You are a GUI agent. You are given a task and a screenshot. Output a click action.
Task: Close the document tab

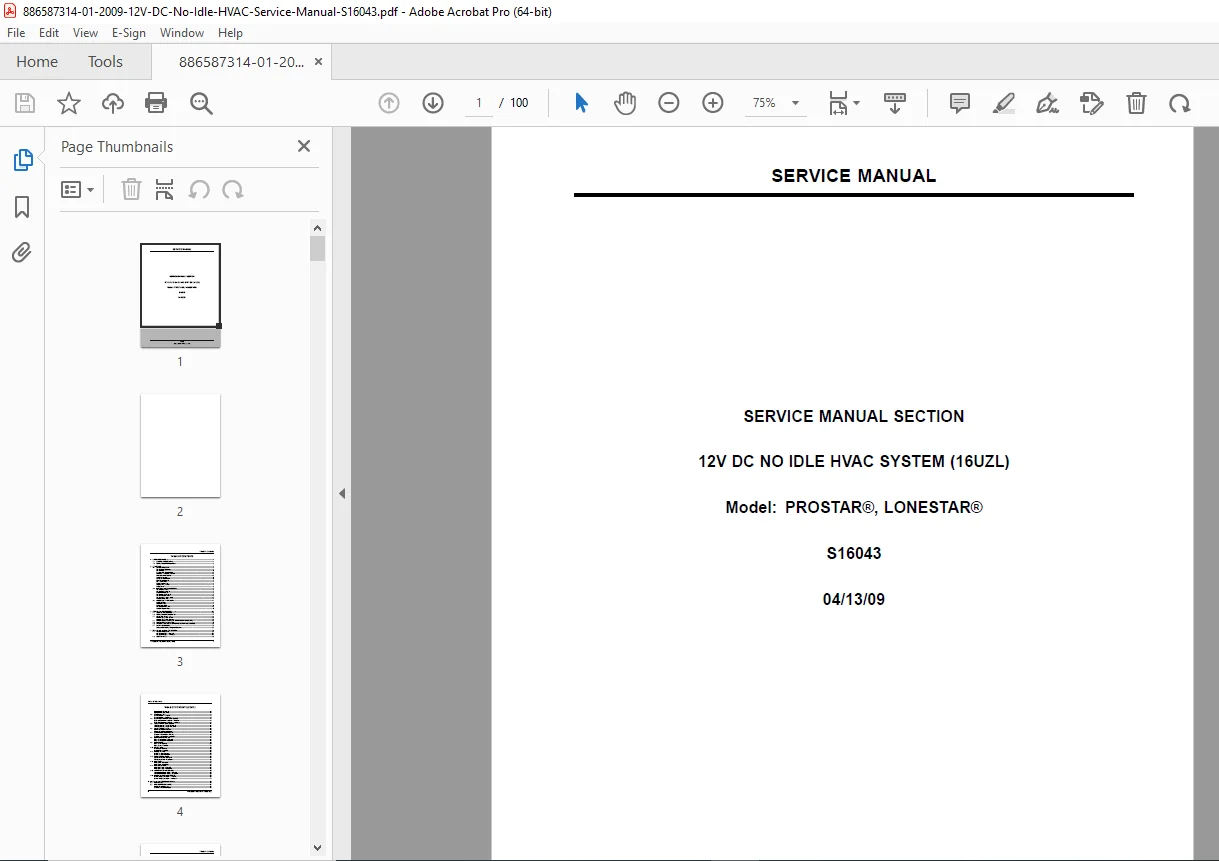[x=318, y=62]
